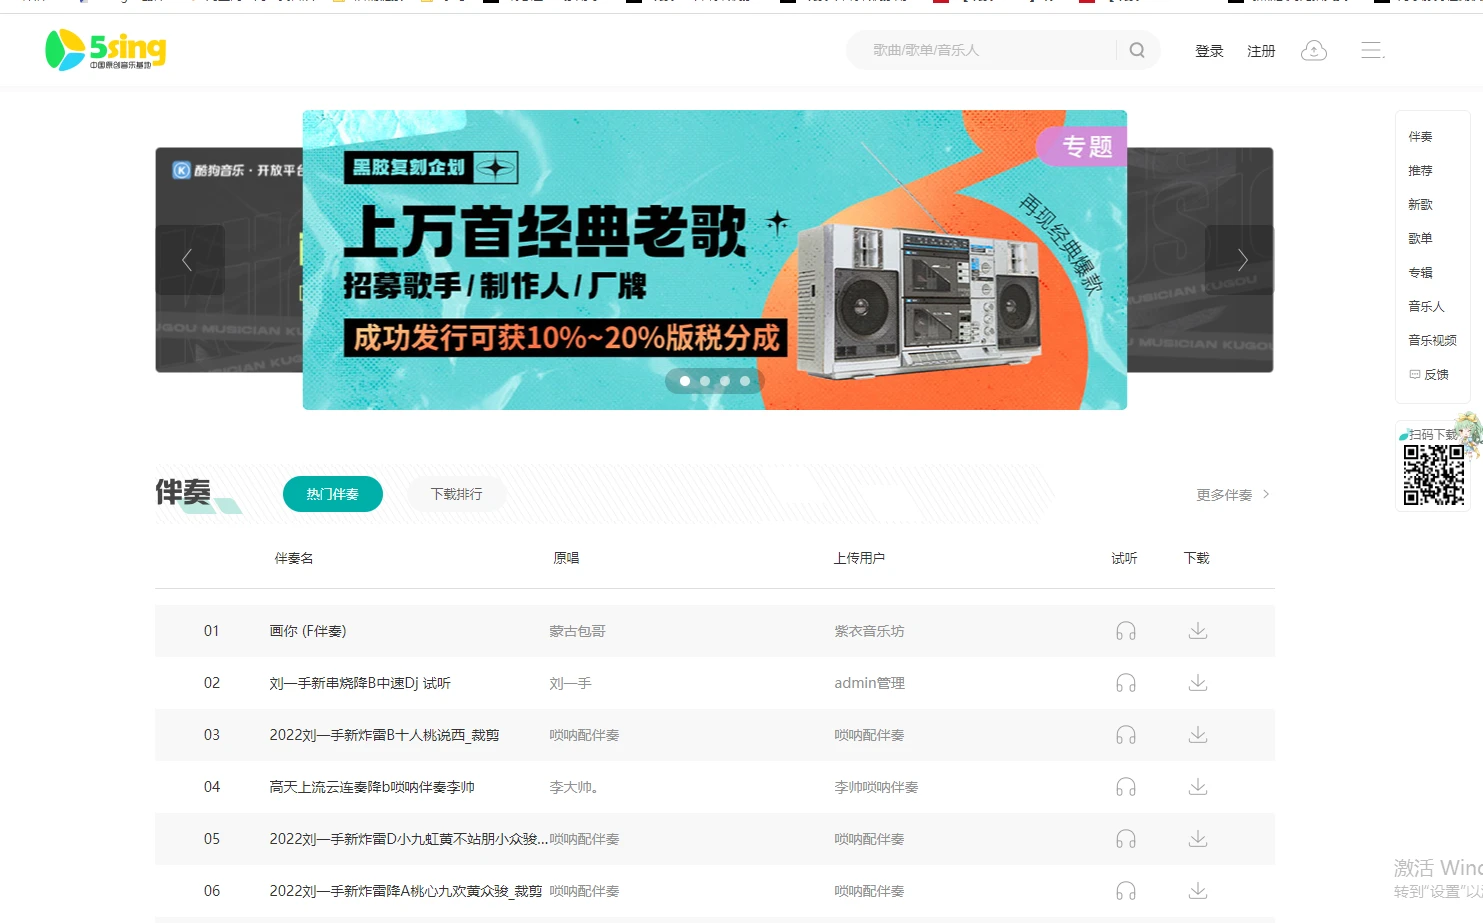Screen dimensions: 1483x923
Task: Click the 登录 login link
Action: [x=1209, y=51]
